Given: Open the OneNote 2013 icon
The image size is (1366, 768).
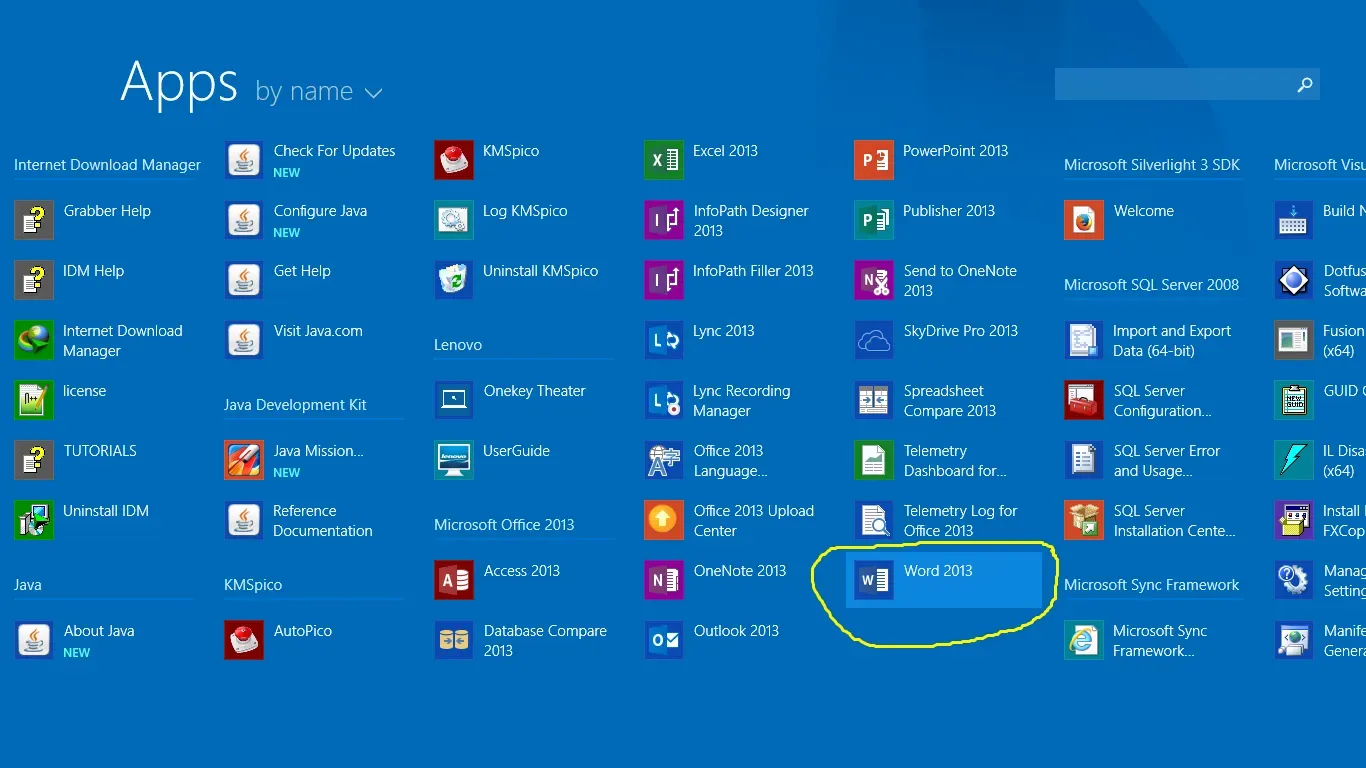Looking at the screenshot, I should (x=664, y=580).
